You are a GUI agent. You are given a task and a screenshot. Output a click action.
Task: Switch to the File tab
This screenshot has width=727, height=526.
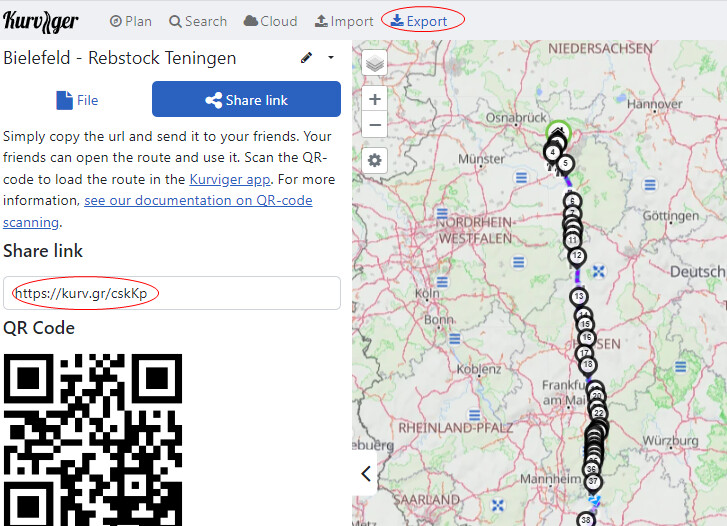tap(77, 100)
